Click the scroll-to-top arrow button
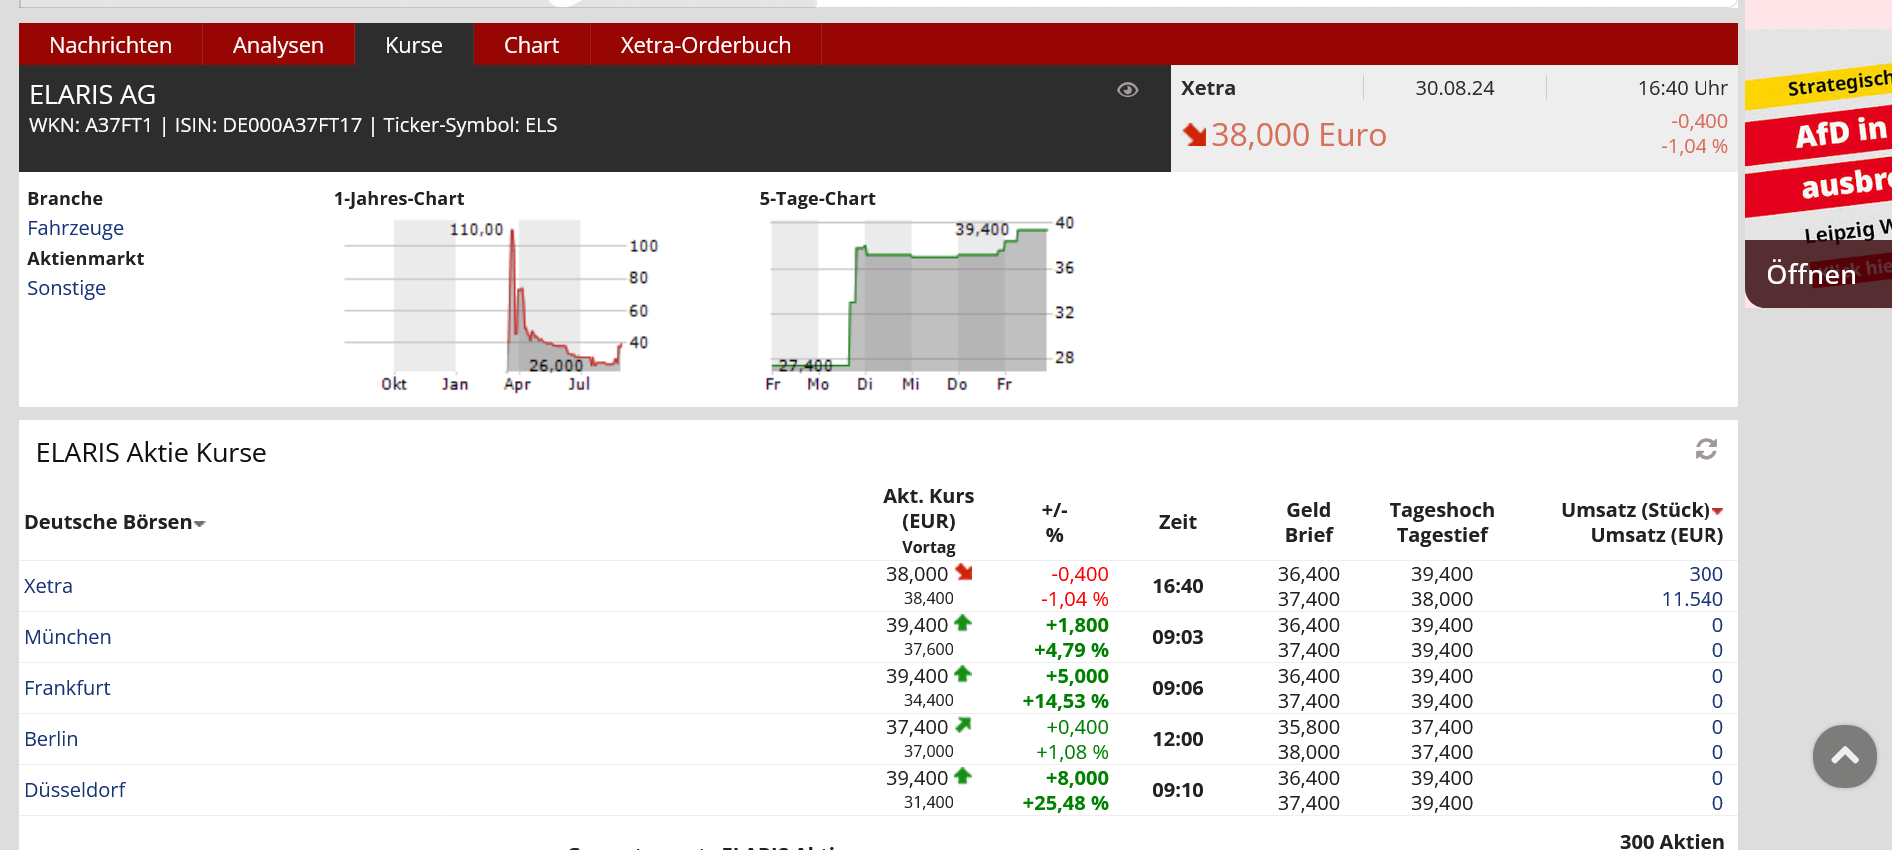Viewport: 1893px width, 850px height. pos(1844,756)
